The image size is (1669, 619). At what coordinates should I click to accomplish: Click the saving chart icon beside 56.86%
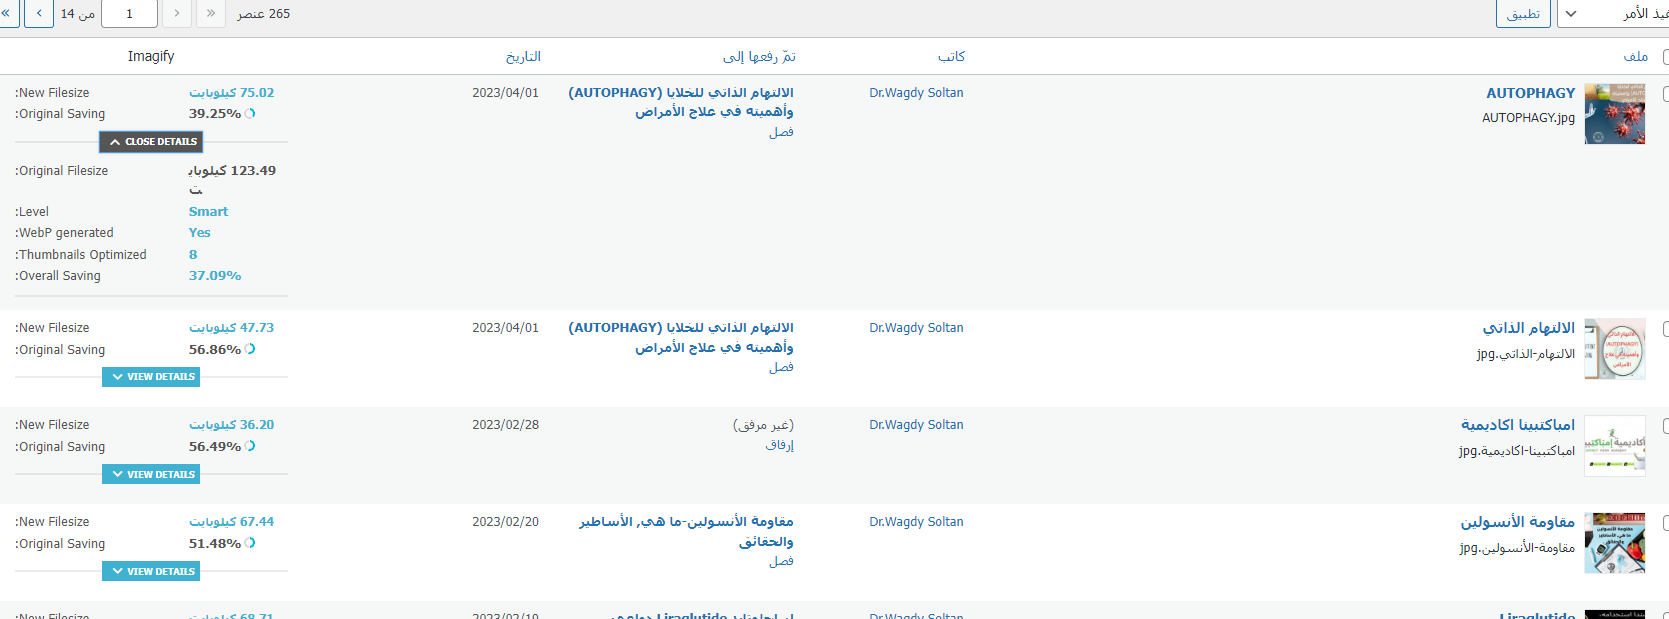coord(250,349)
